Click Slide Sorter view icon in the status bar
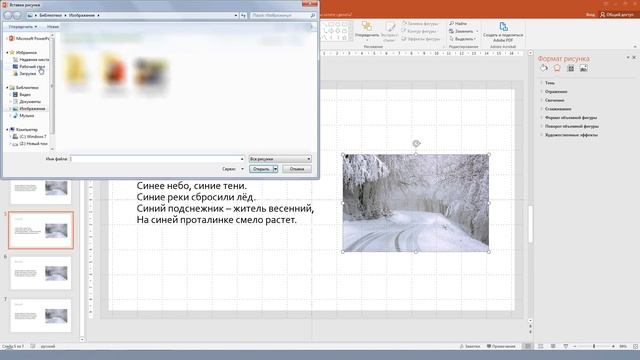This screenshot has height=360, width=640. click(540, 346)
